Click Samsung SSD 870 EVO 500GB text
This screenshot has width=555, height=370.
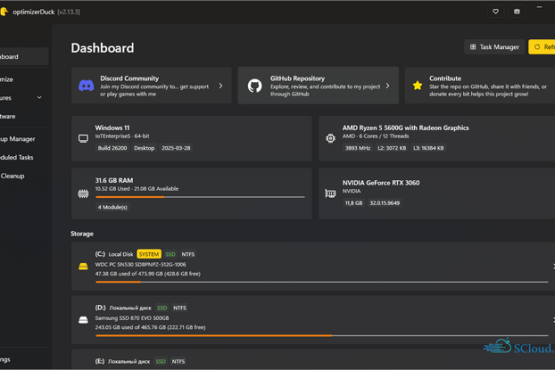tap(132, 318)
